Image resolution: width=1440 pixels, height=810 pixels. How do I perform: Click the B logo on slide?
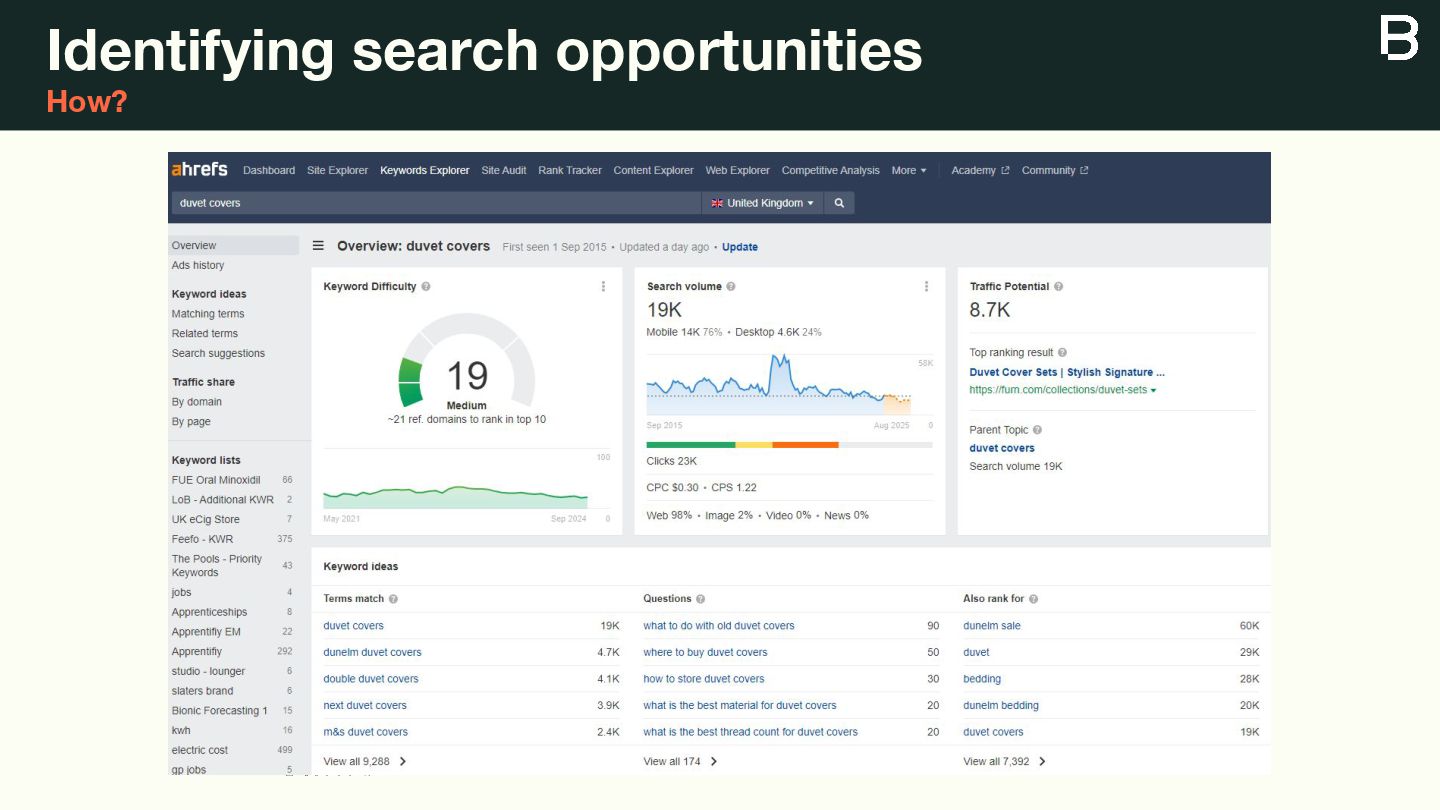tap(1399, 37)
